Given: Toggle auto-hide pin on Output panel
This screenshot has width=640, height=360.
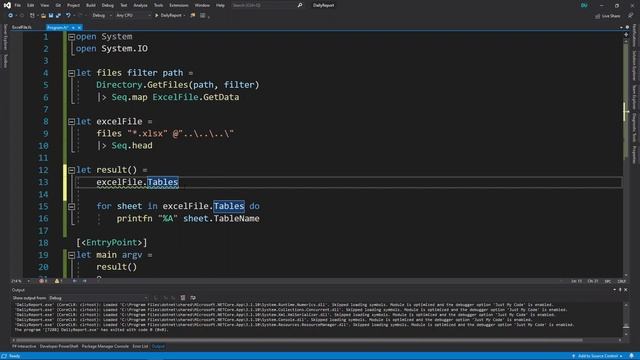Looking at the screenshot, I should [x=620, y=290].
